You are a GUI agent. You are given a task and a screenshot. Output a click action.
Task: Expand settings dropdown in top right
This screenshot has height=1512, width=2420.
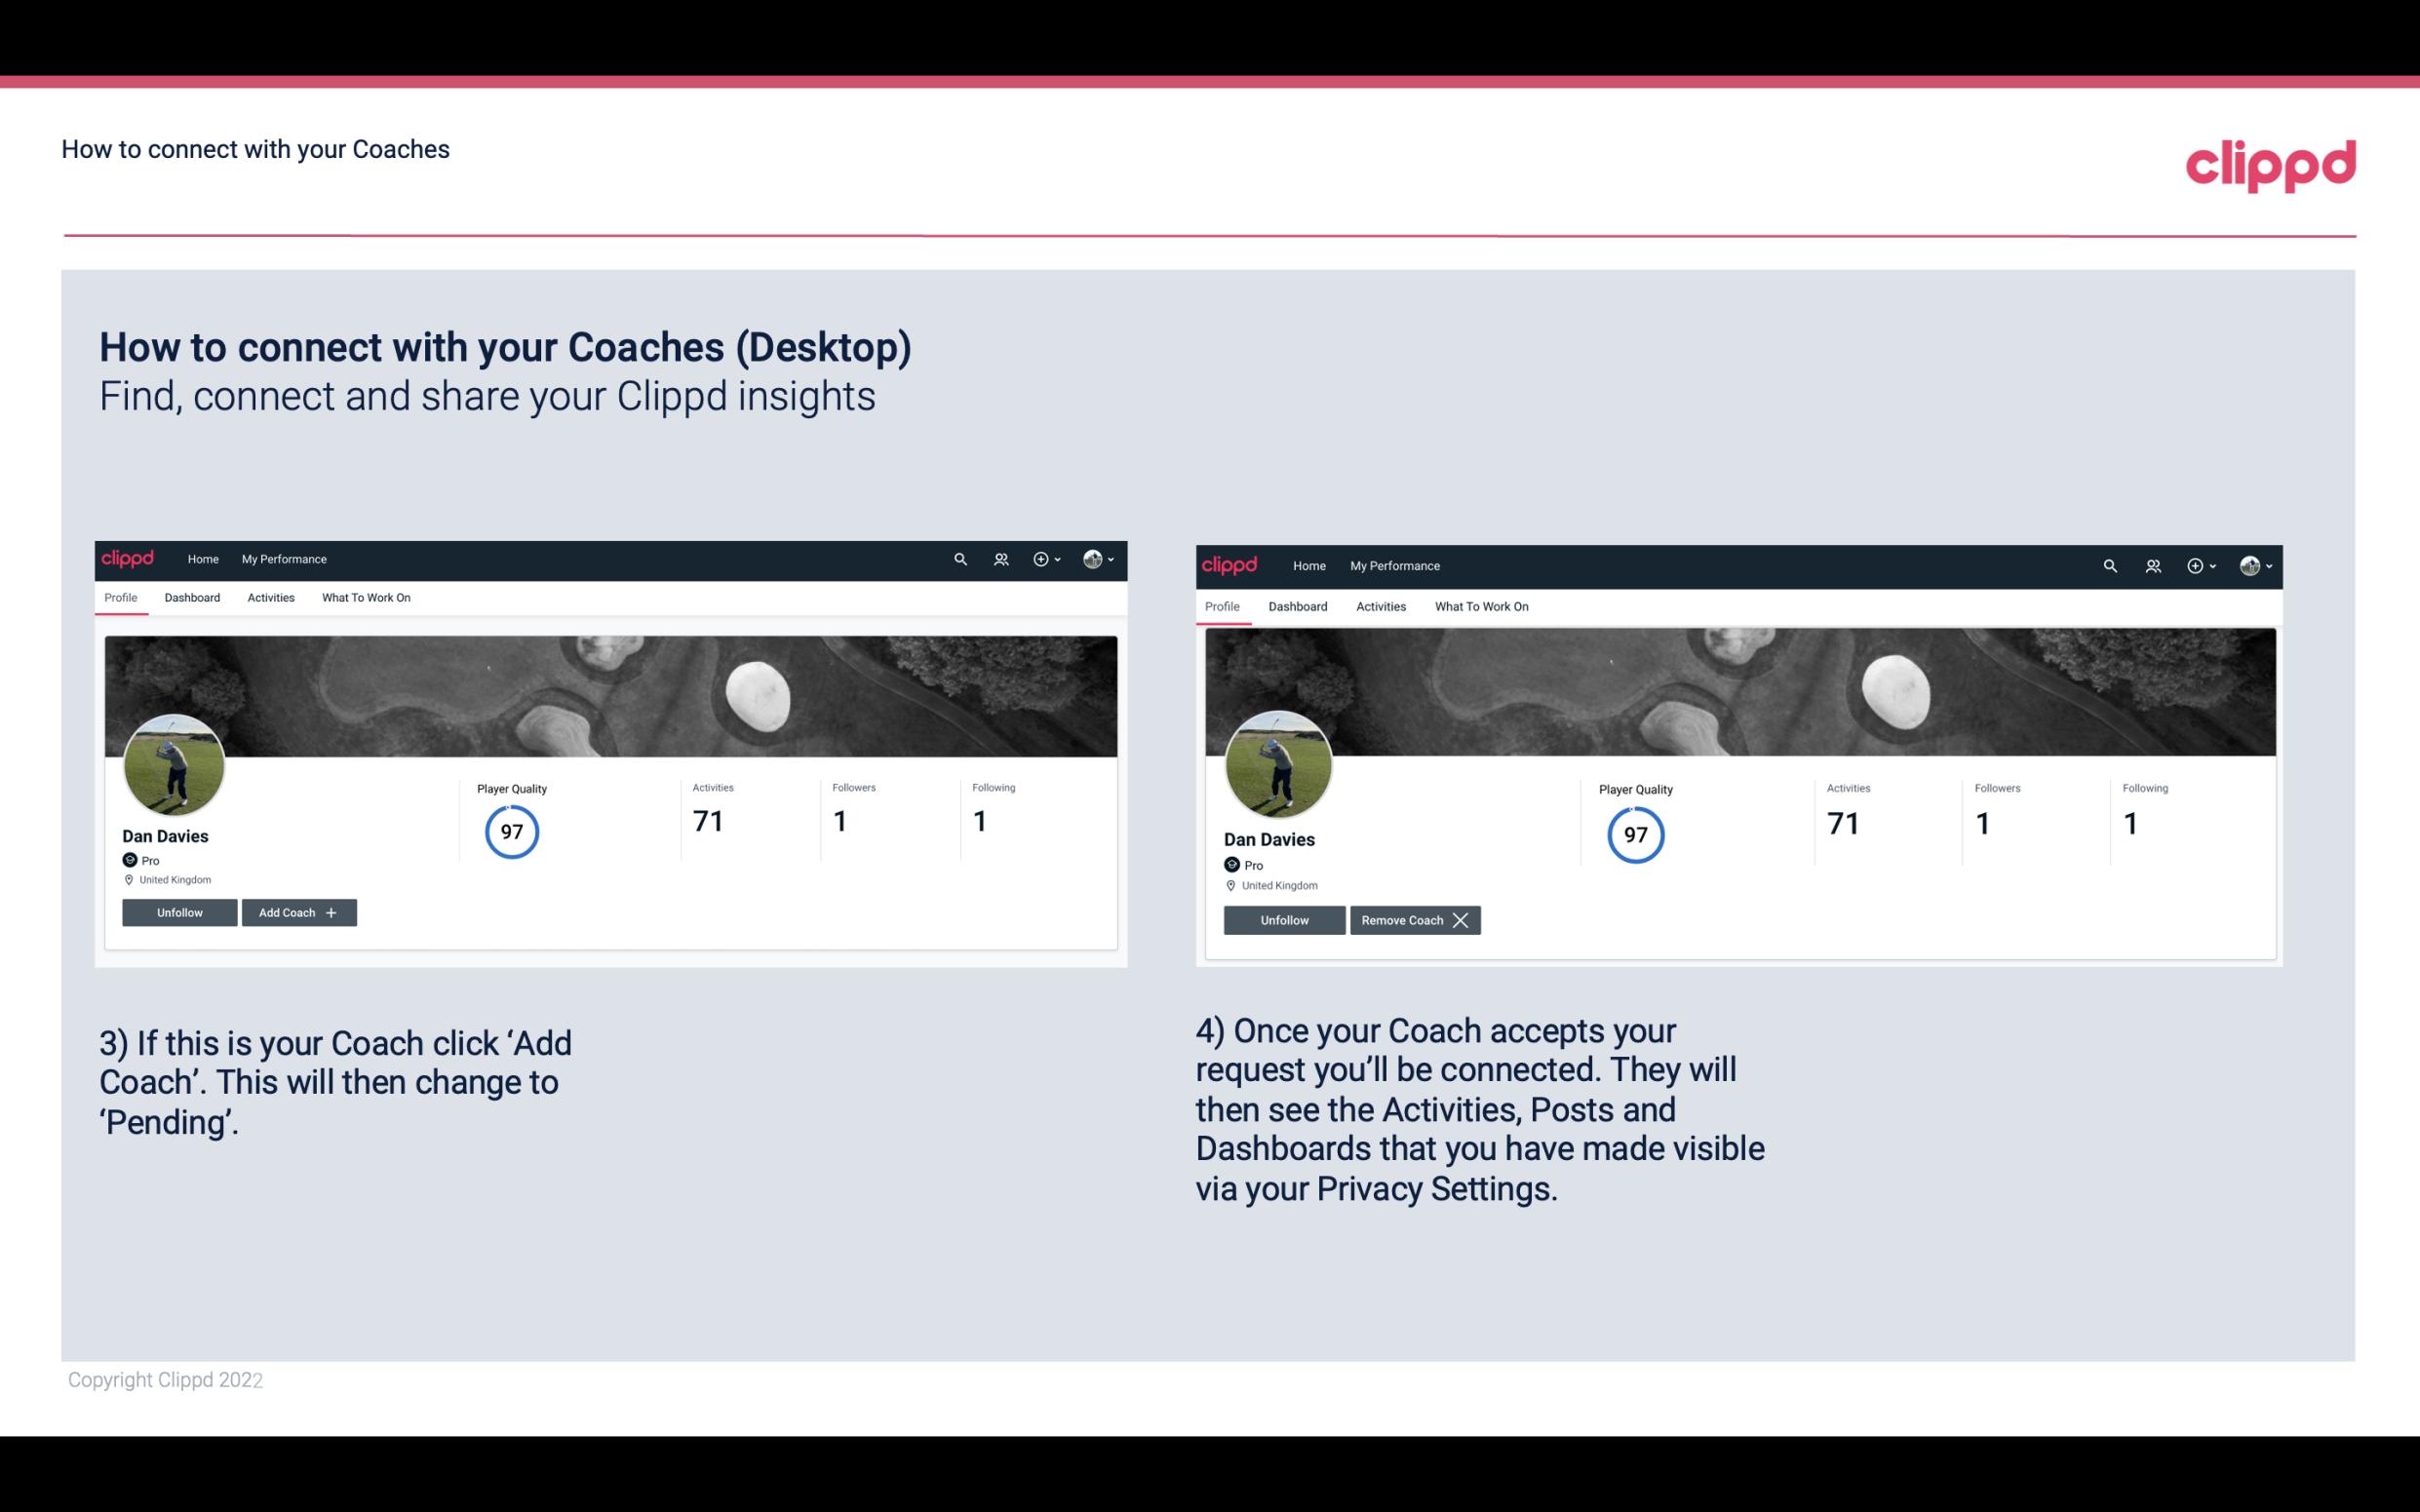[x=2256, y=564]
